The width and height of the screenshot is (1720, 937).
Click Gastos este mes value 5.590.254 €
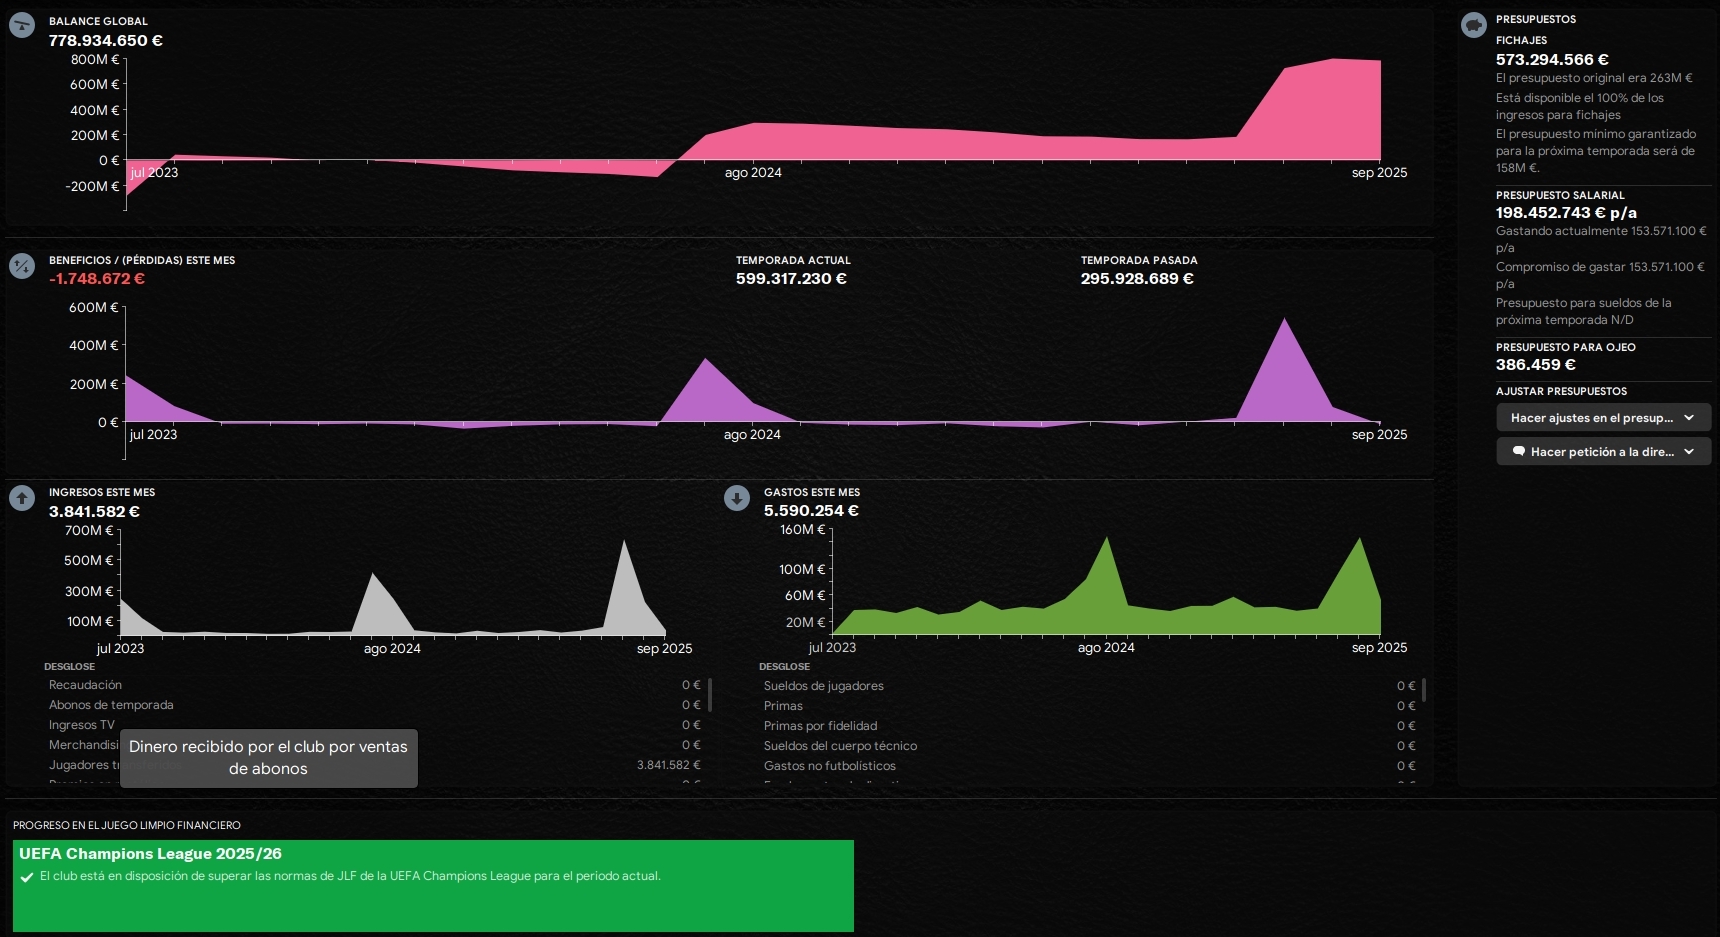tap(811, 511)
